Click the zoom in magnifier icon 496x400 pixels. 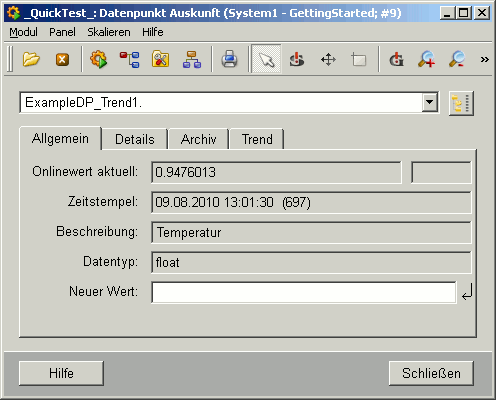click(427, 59)
